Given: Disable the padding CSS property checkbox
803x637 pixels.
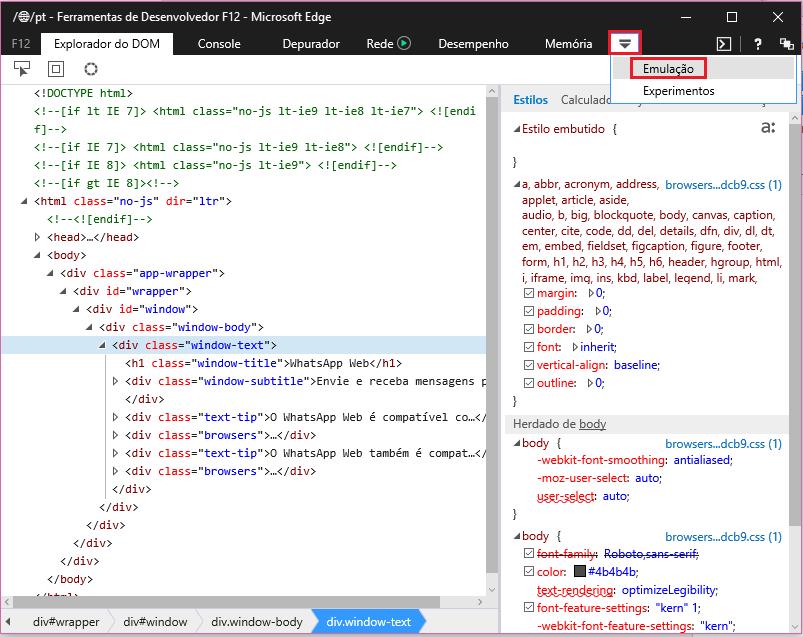Looking at the screenshot, I should 529,311.
